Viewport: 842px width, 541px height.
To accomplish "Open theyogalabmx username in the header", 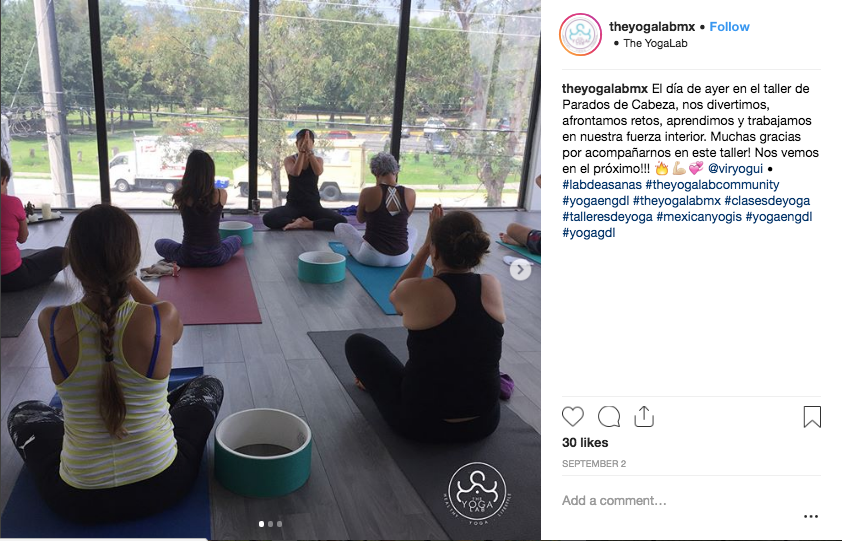I will point(652,27).
